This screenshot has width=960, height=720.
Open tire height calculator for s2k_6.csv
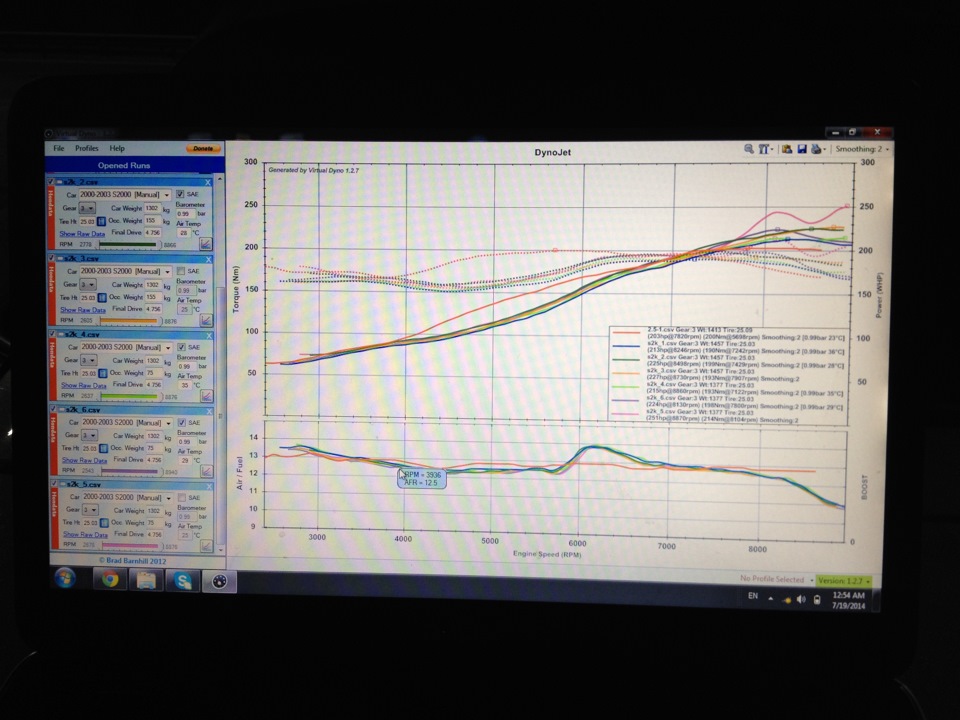[104, 448]
